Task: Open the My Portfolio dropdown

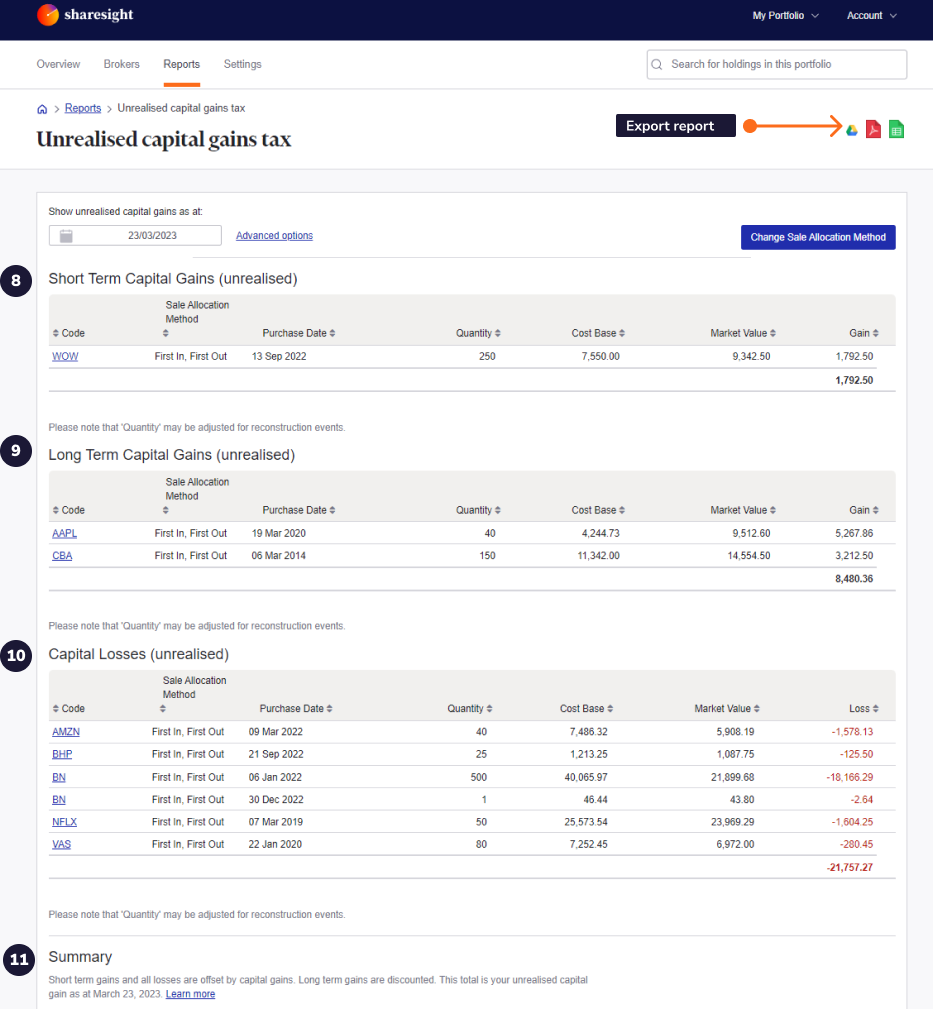Action: [786, 16]
